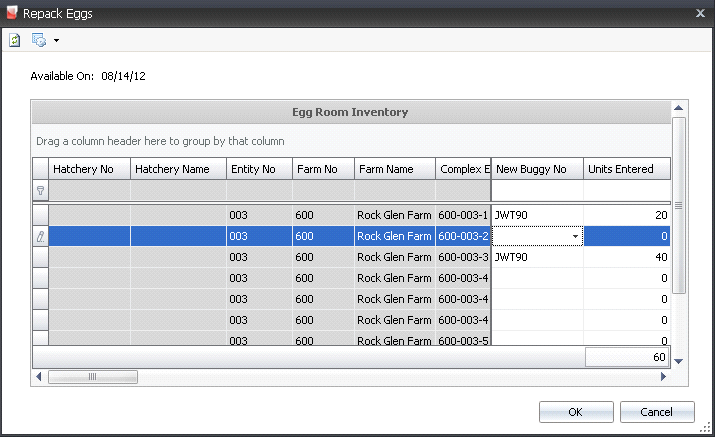Sort by the Hatchery No column header
715x437 pixels.
(89, 169)
